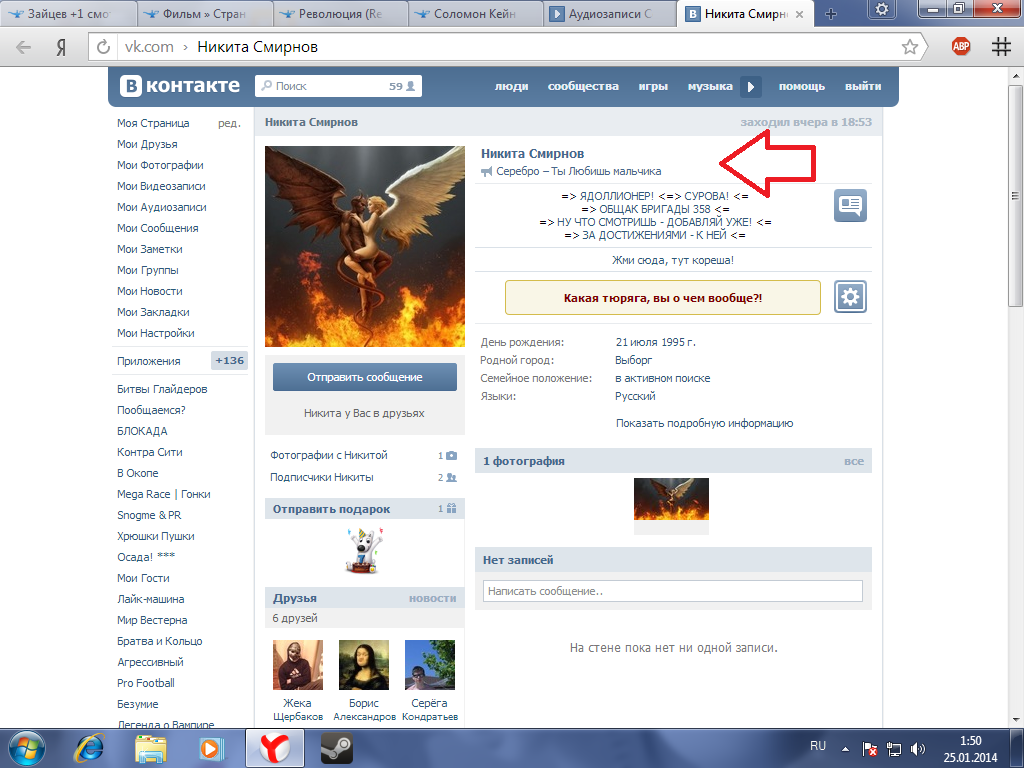Open сообщества in top menu
Image resolution: width=1024 pixels, height=768 pixels.
583,86
